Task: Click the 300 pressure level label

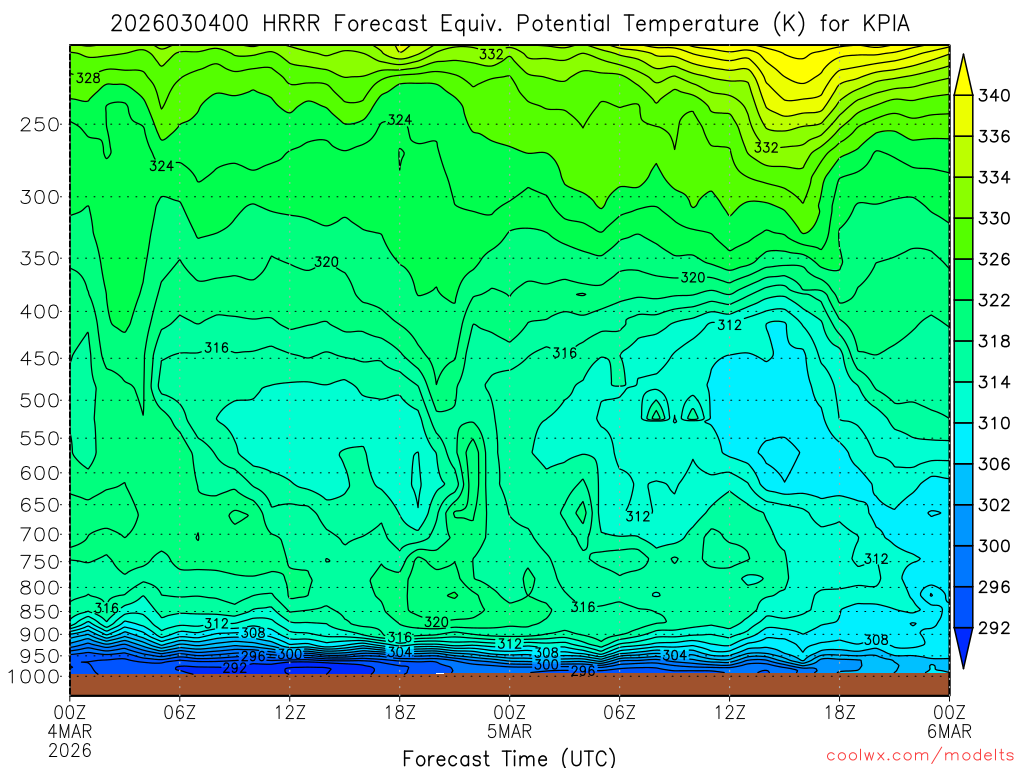Action: pyautogui.click(x=40, y=197)
